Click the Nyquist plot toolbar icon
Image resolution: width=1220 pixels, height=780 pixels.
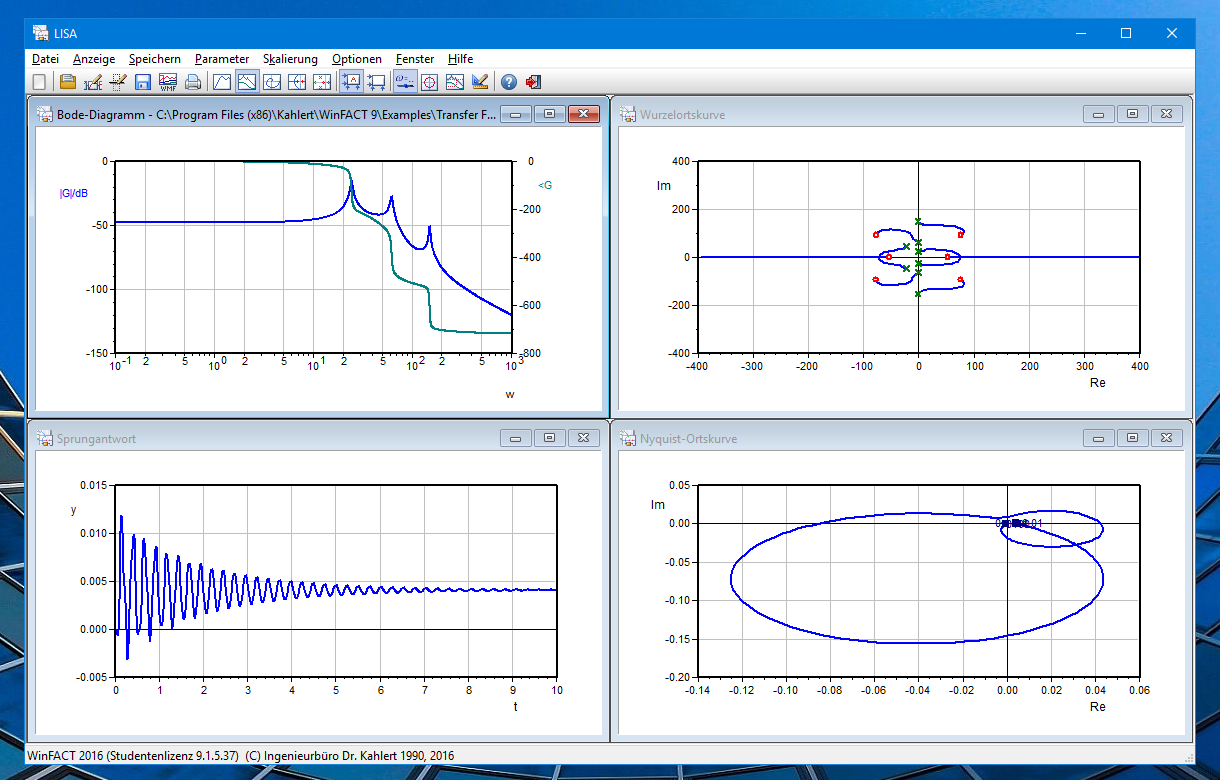[272, 82]
